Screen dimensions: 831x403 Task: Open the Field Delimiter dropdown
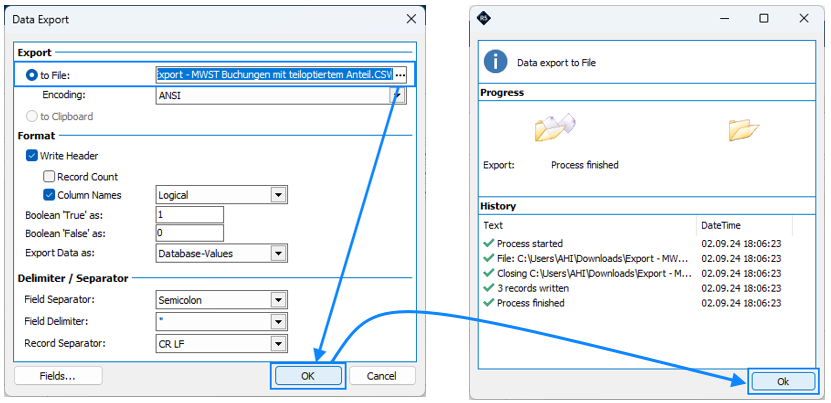(279, 322)
